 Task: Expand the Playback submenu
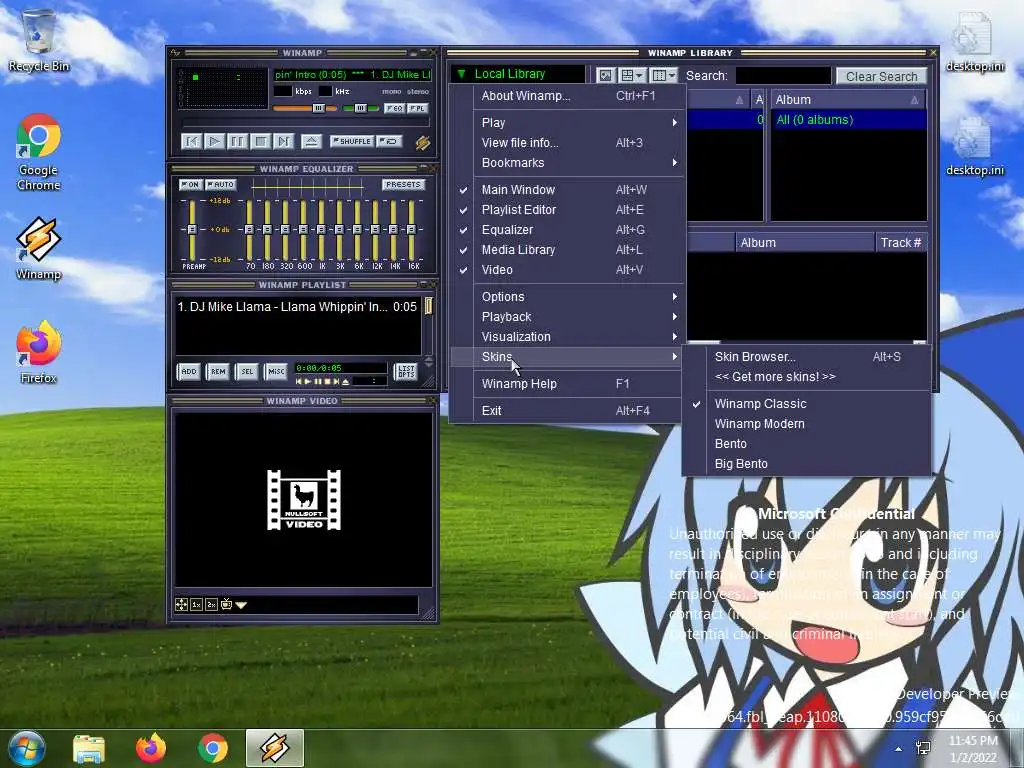(567, 317)
